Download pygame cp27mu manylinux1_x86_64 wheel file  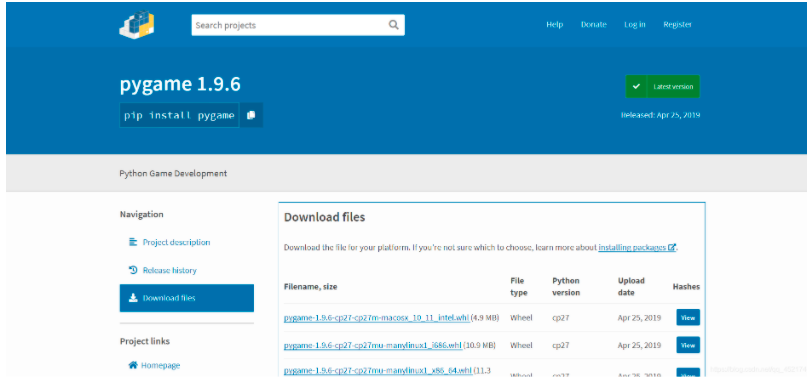point(378,370)
